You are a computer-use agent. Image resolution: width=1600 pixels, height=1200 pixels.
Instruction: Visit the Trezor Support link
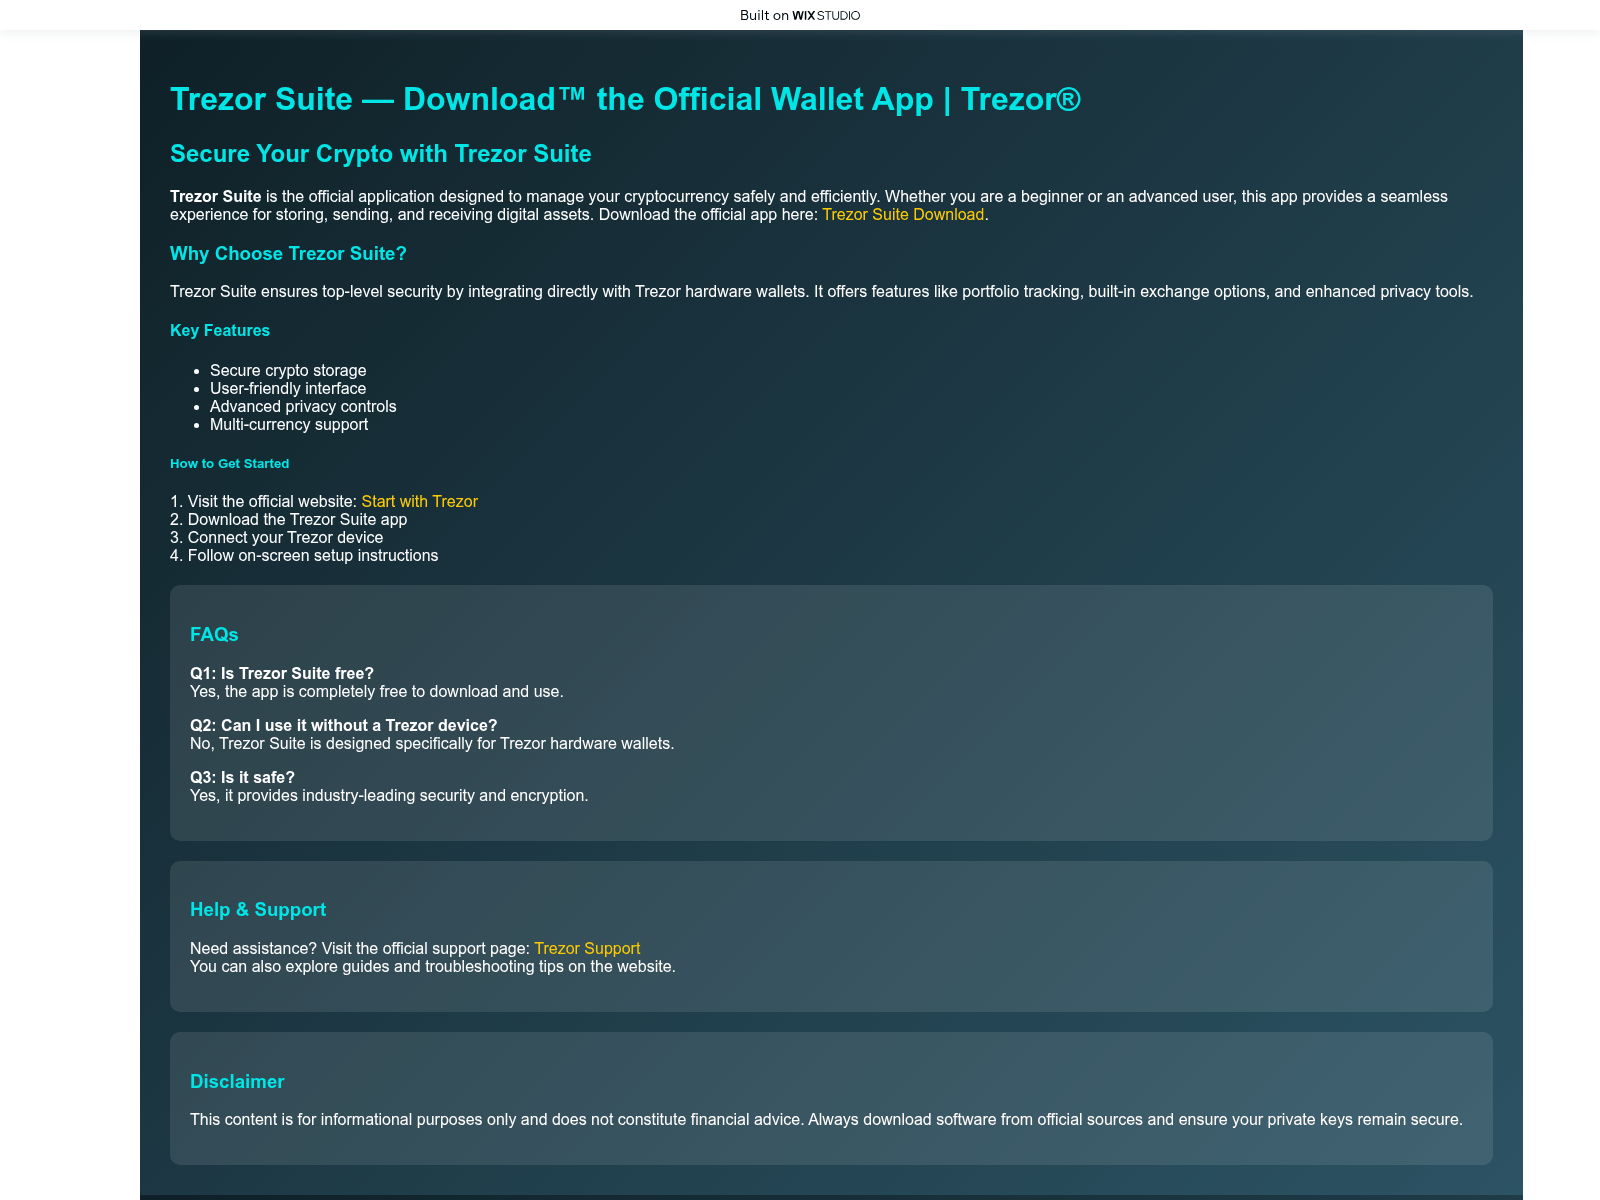(x=588, y=948)
